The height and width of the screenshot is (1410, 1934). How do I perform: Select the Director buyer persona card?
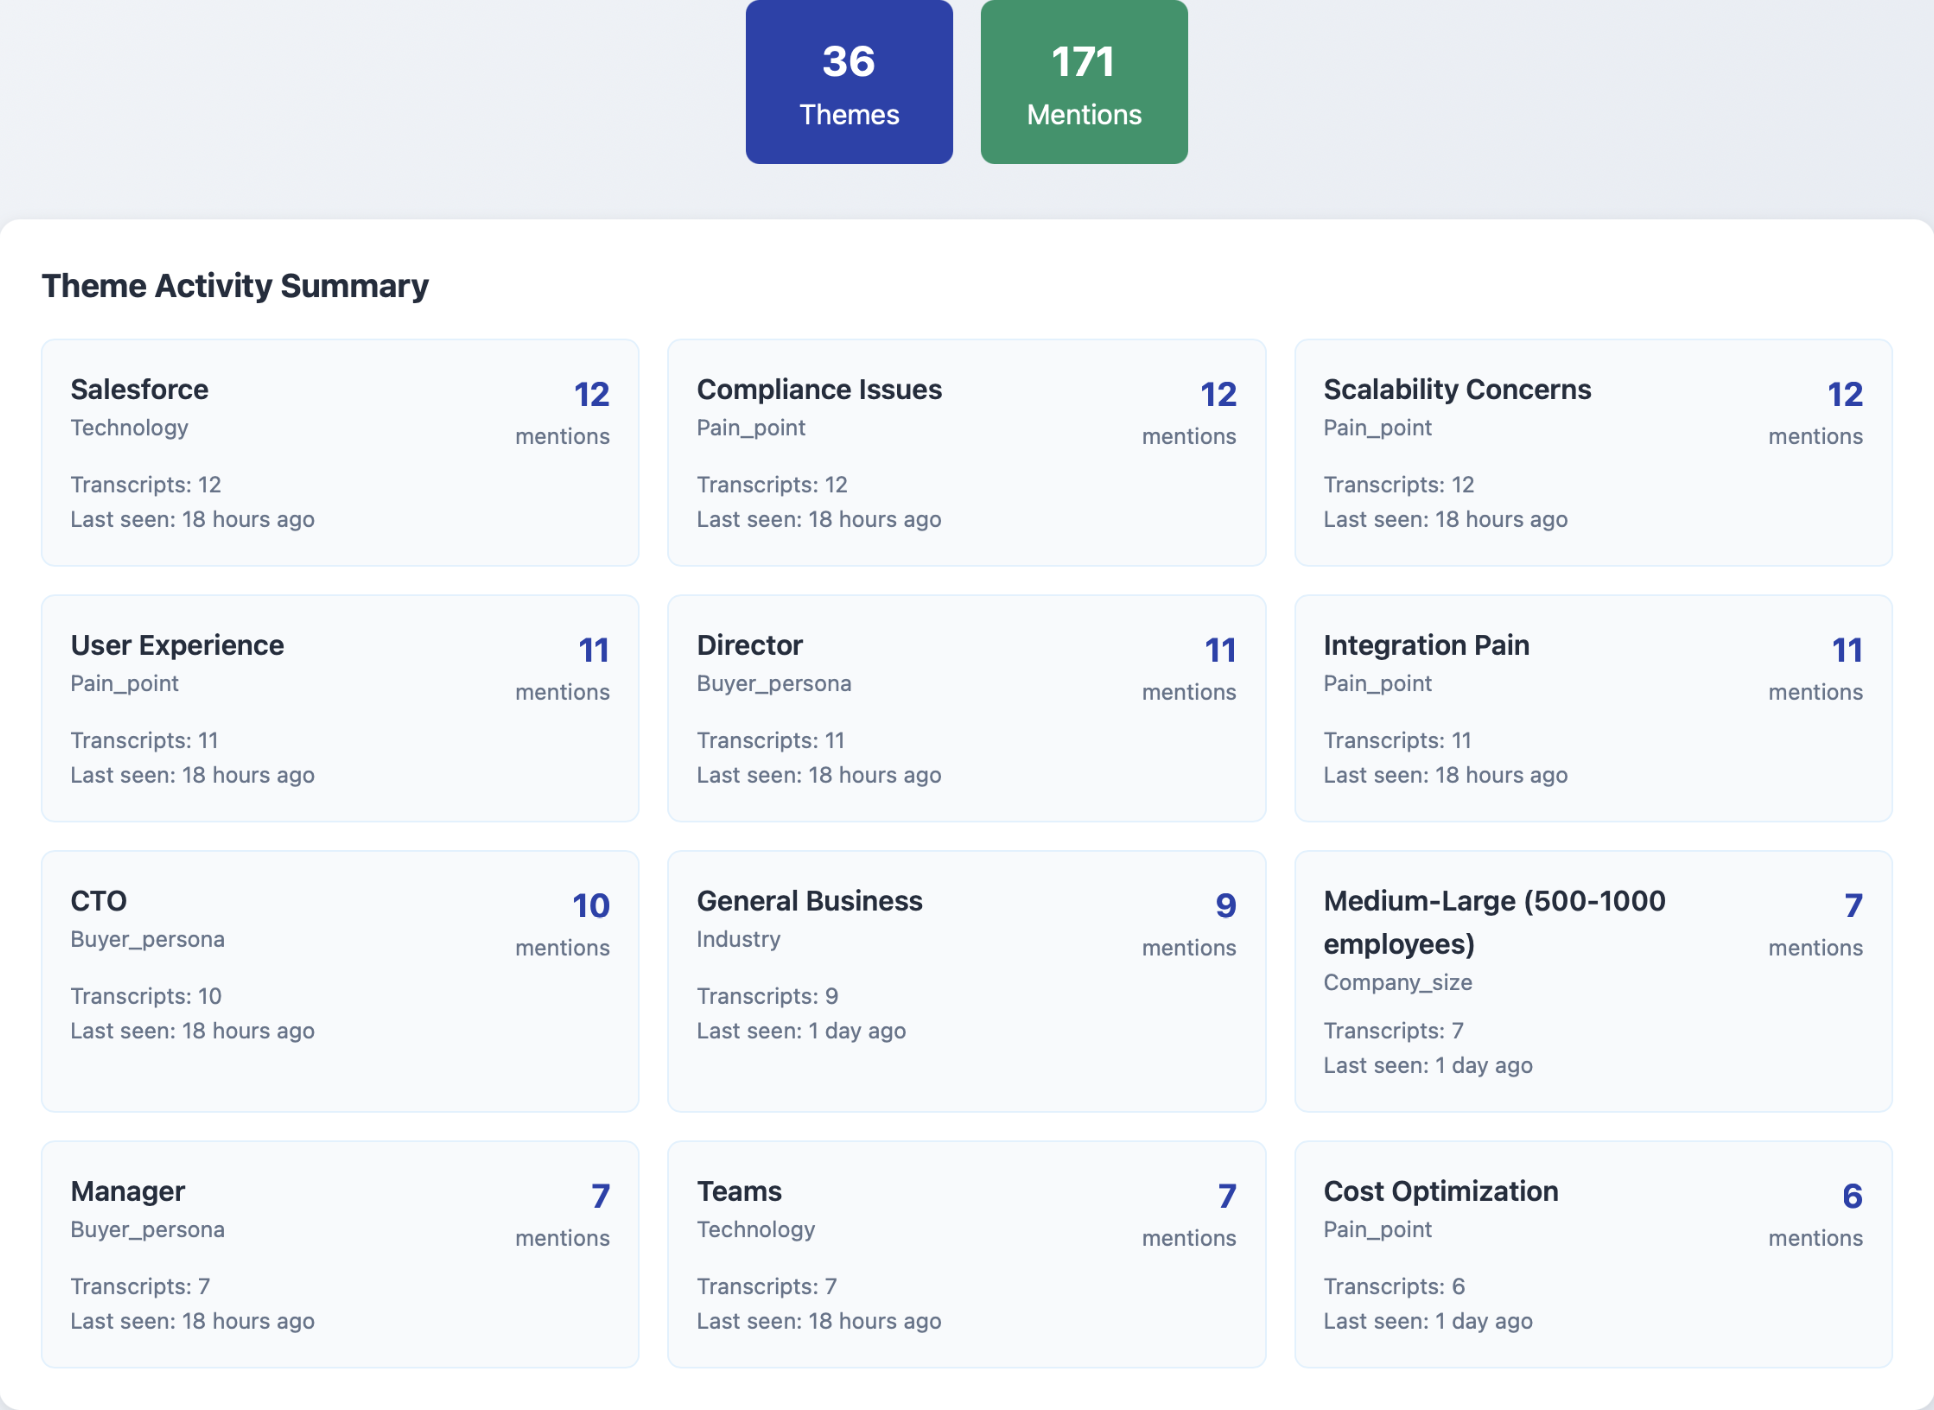[x=965, y=709]
